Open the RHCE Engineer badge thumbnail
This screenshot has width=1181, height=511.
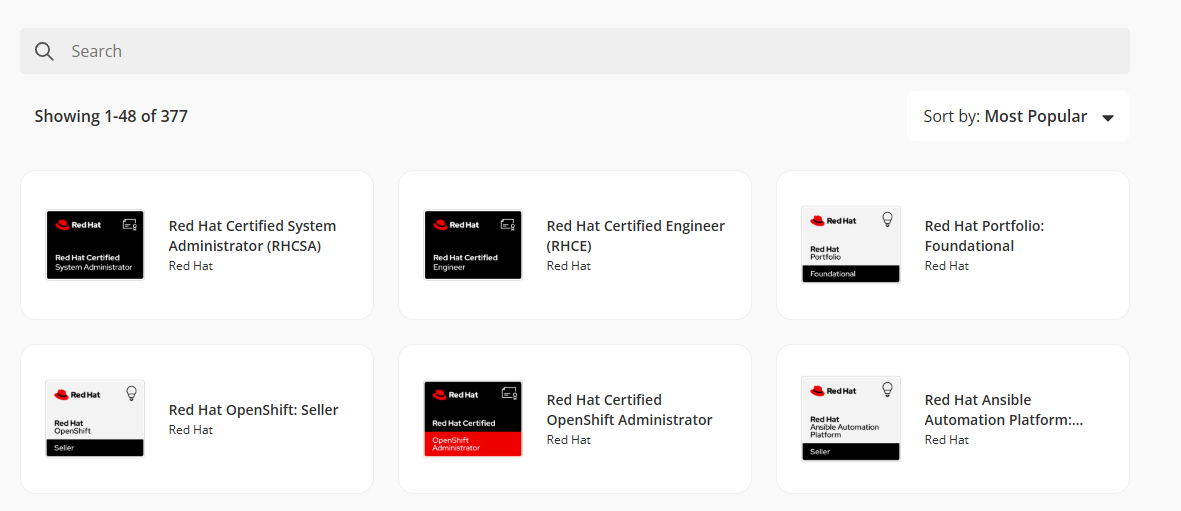click(x=473, y=245)
